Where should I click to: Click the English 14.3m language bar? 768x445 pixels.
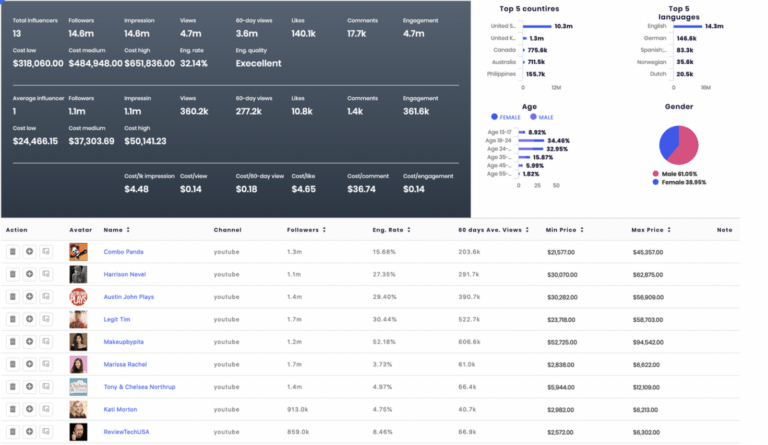pyautogui.click(x=688, y=26)
